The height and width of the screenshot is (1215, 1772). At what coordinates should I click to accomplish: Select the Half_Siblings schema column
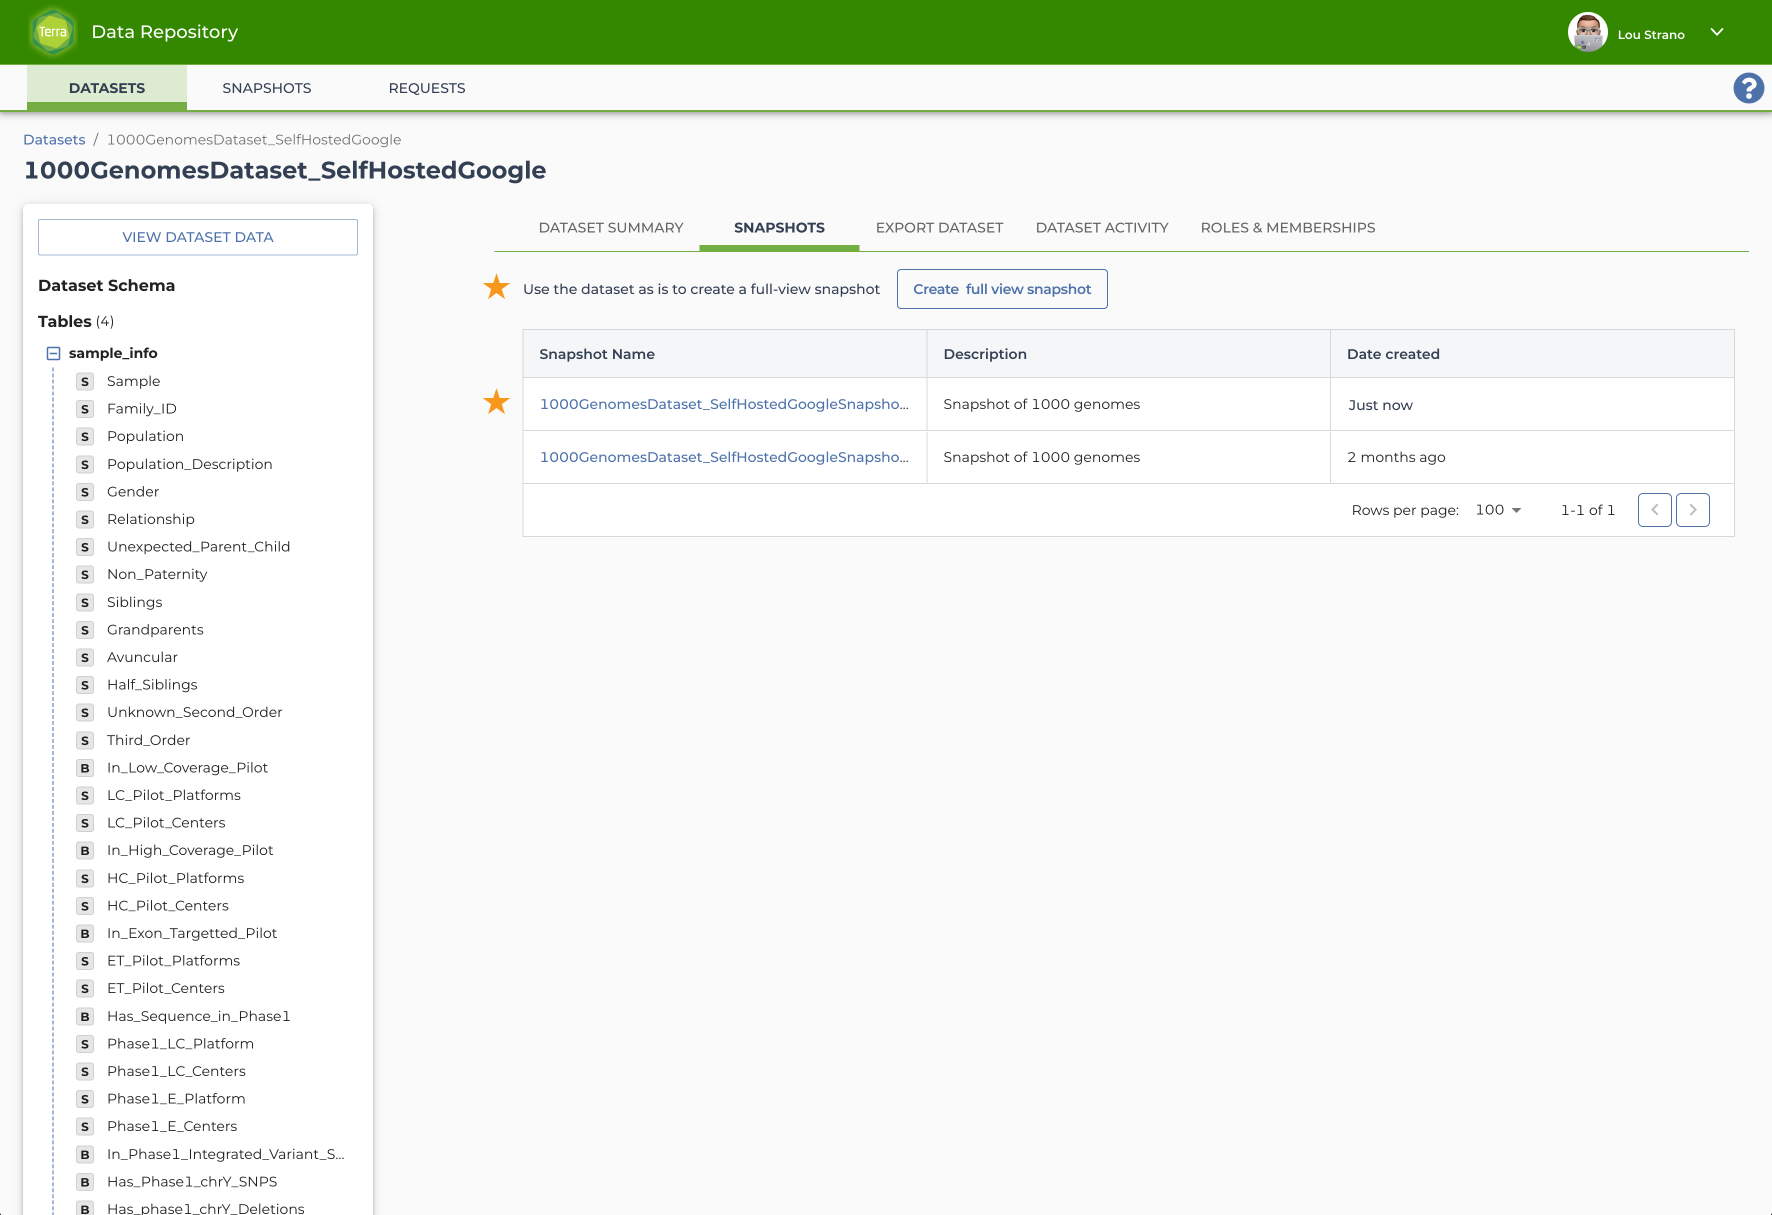click(x=152, y=685)
